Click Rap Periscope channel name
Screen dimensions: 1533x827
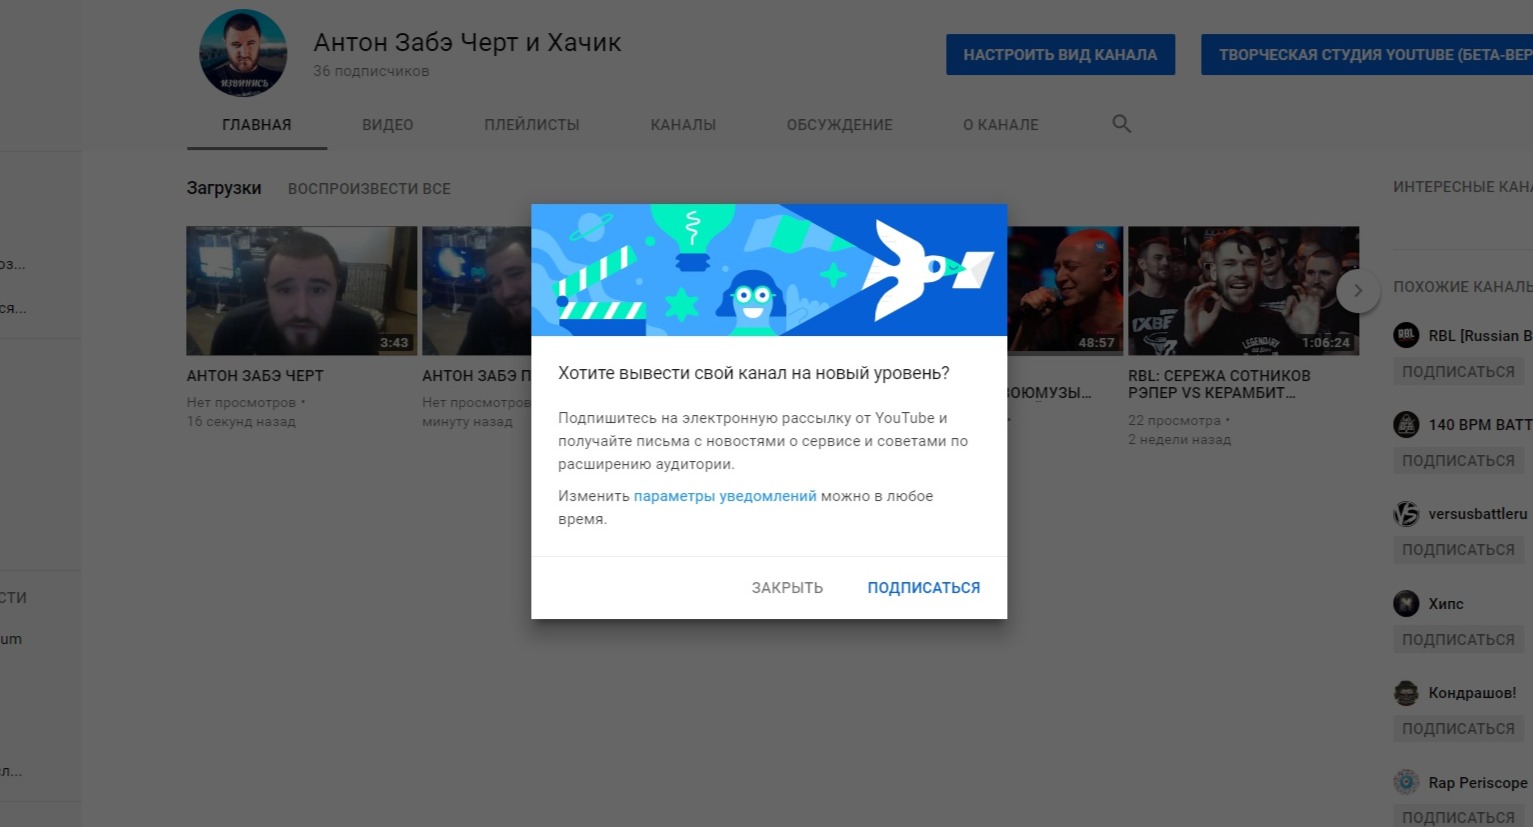pos(1478,783)
